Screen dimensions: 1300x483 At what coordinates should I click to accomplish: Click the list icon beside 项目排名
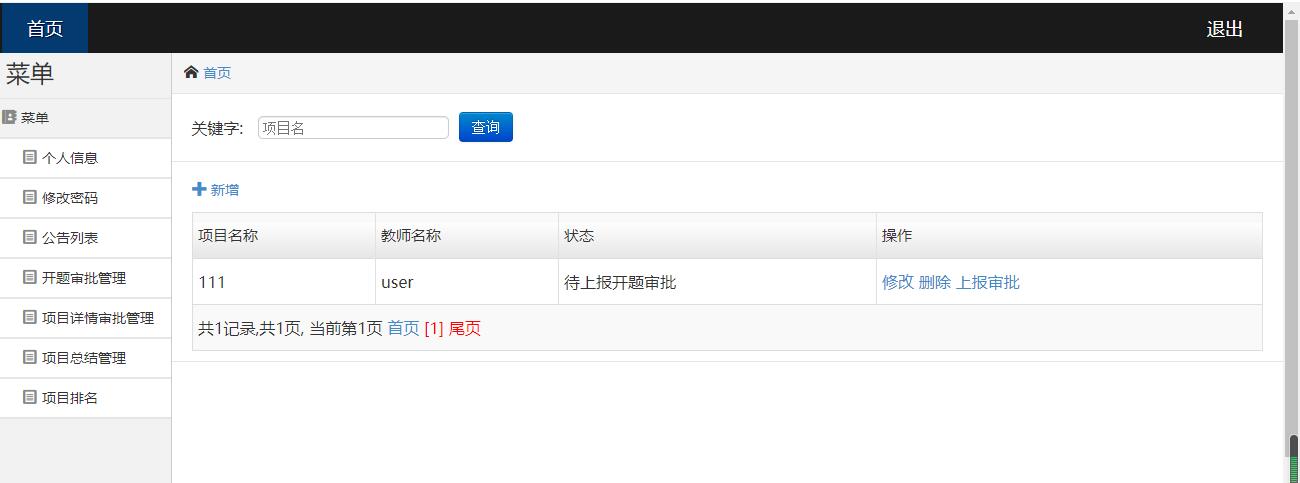pos(30,397)
